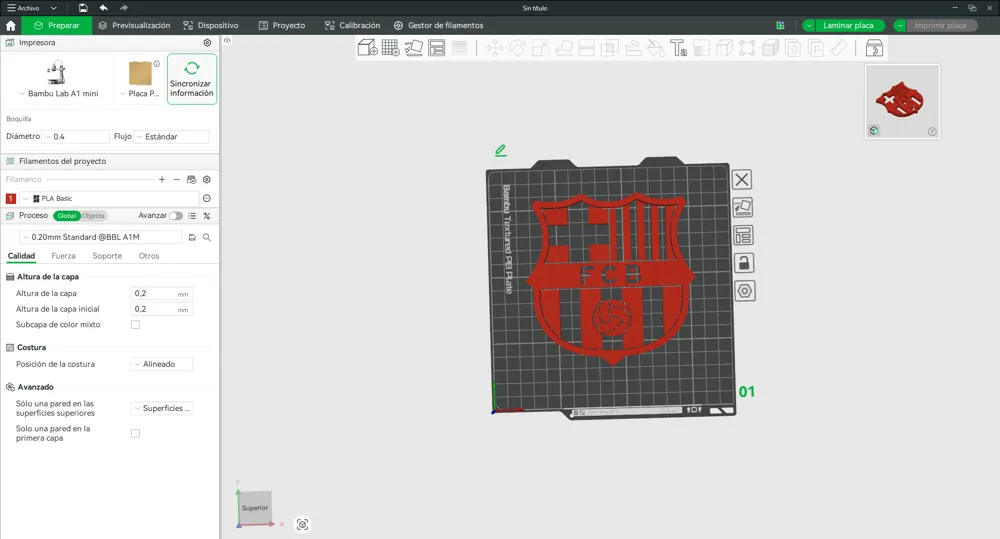The image size is (1000, 539).
Task: Click the Auto-orient toolbar icon
Action: pos(414,48)
